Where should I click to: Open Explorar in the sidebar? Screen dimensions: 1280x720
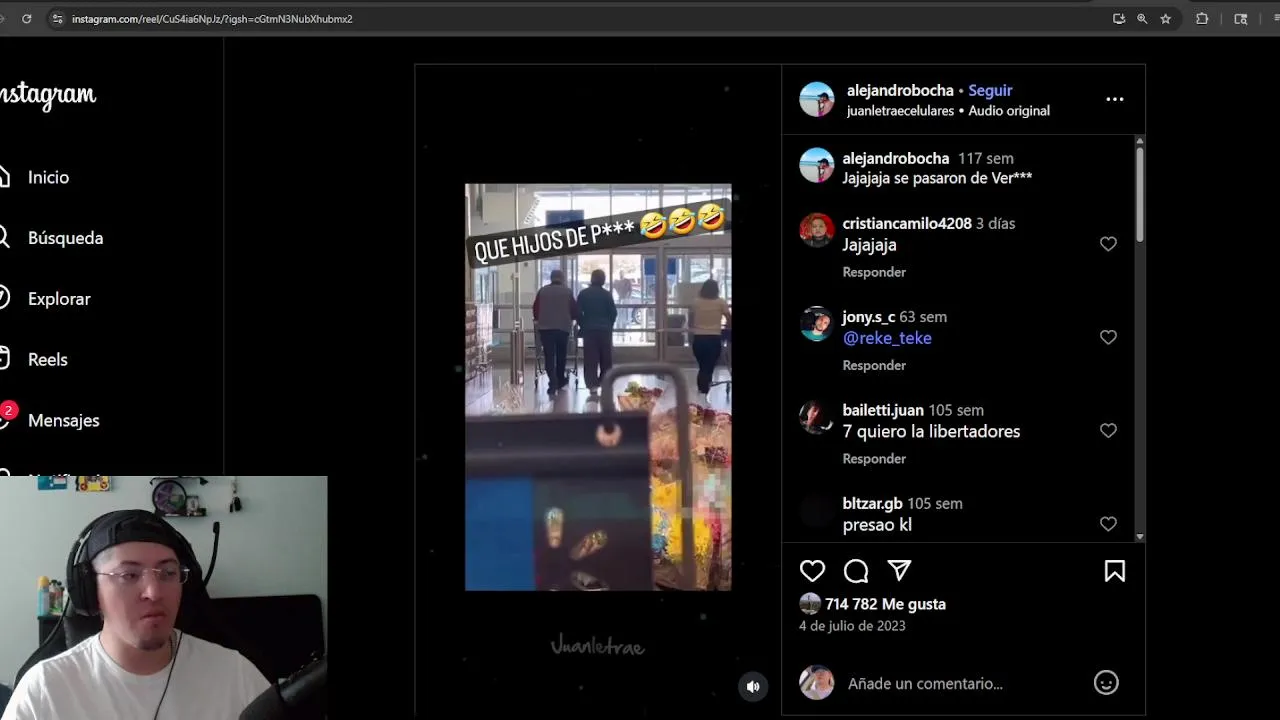pyautogui.click(x=59, y=299)
